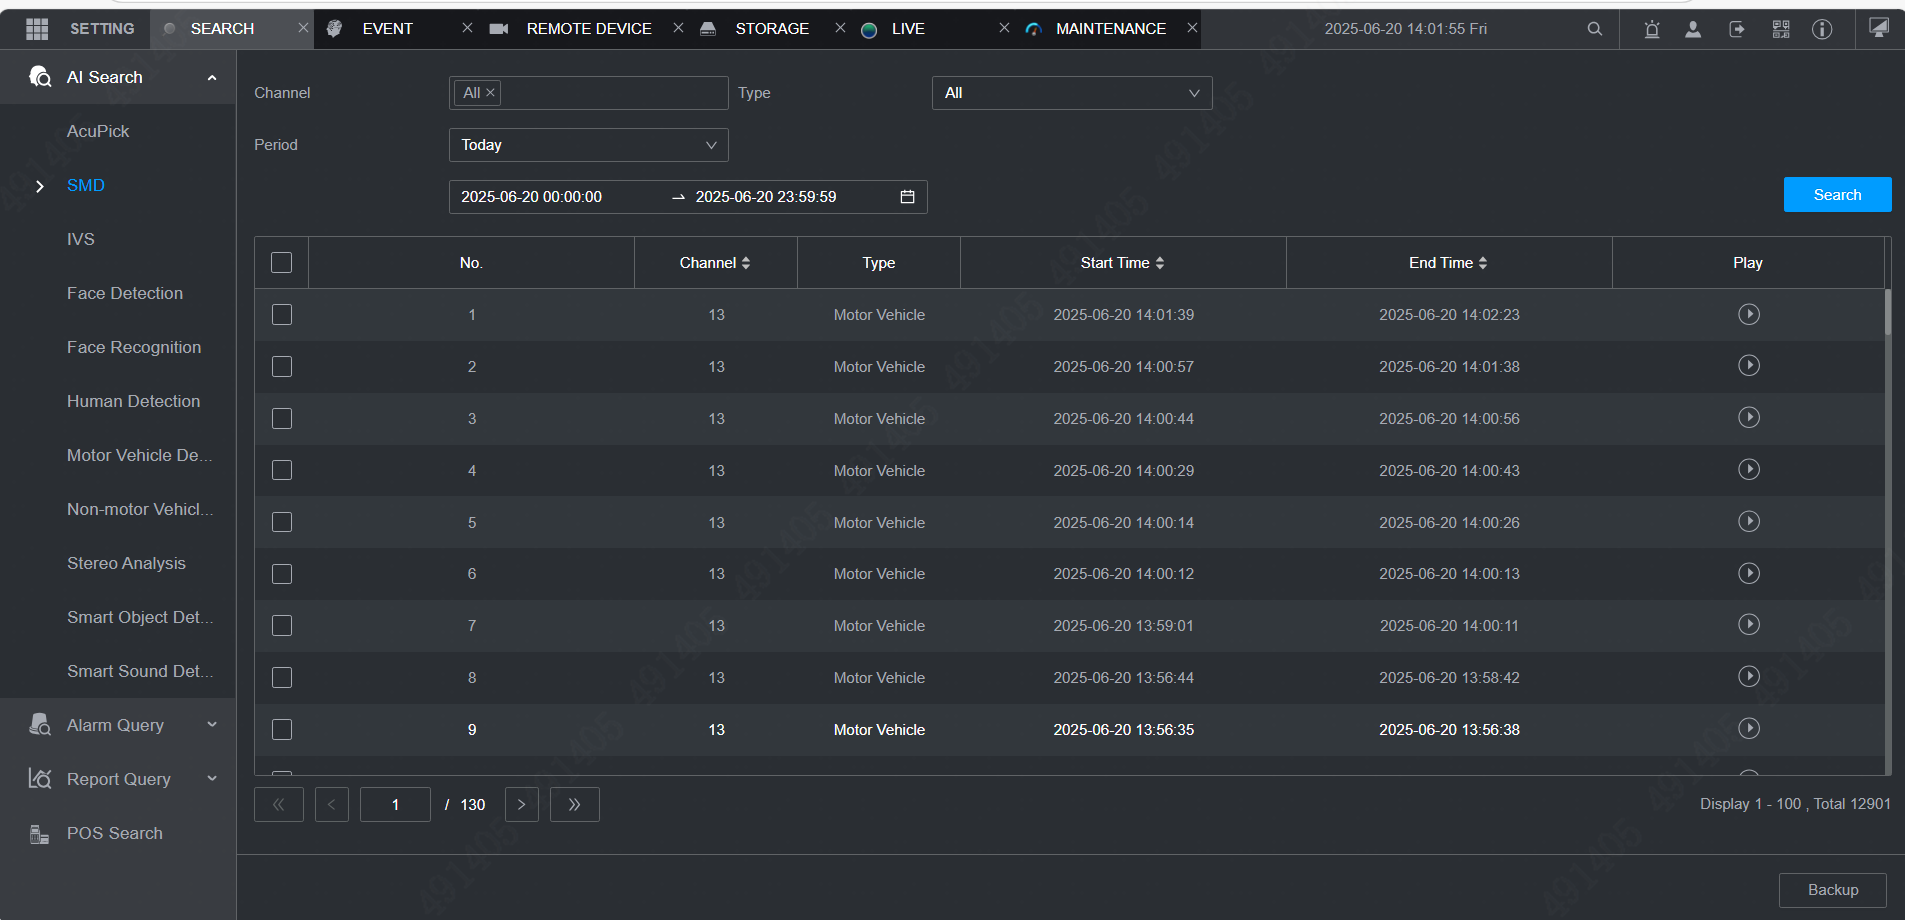Switch to the MAINTENANCE tab

tap(1111, 29)
